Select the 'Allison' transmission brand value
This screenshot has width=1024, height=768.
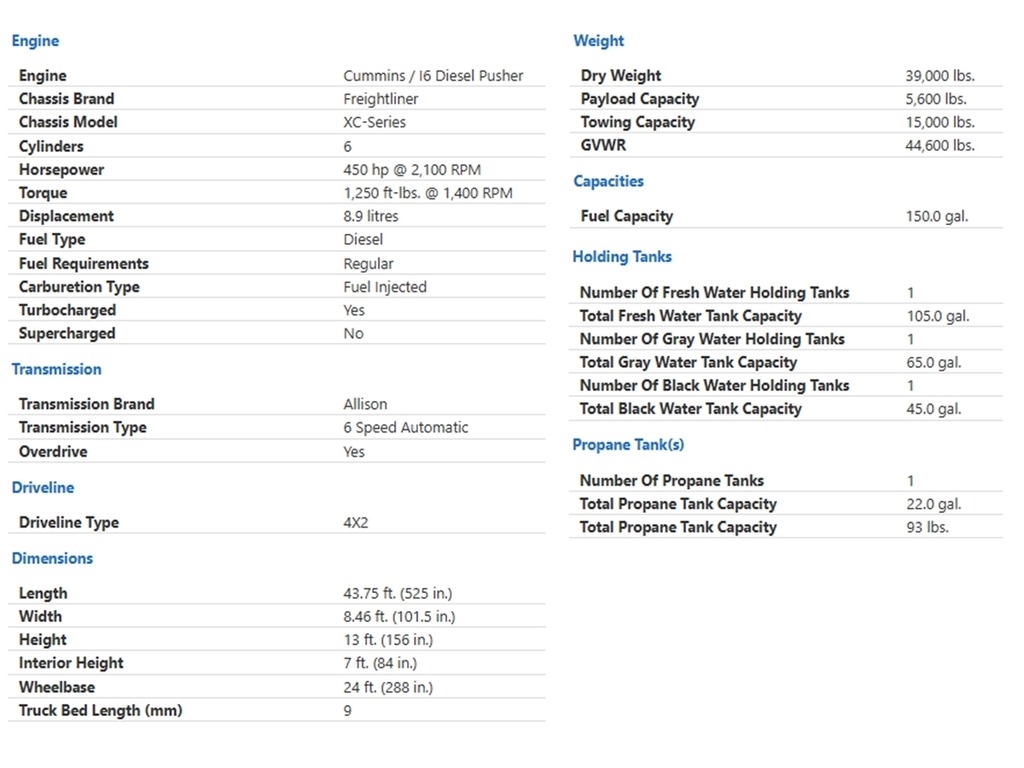365,404
